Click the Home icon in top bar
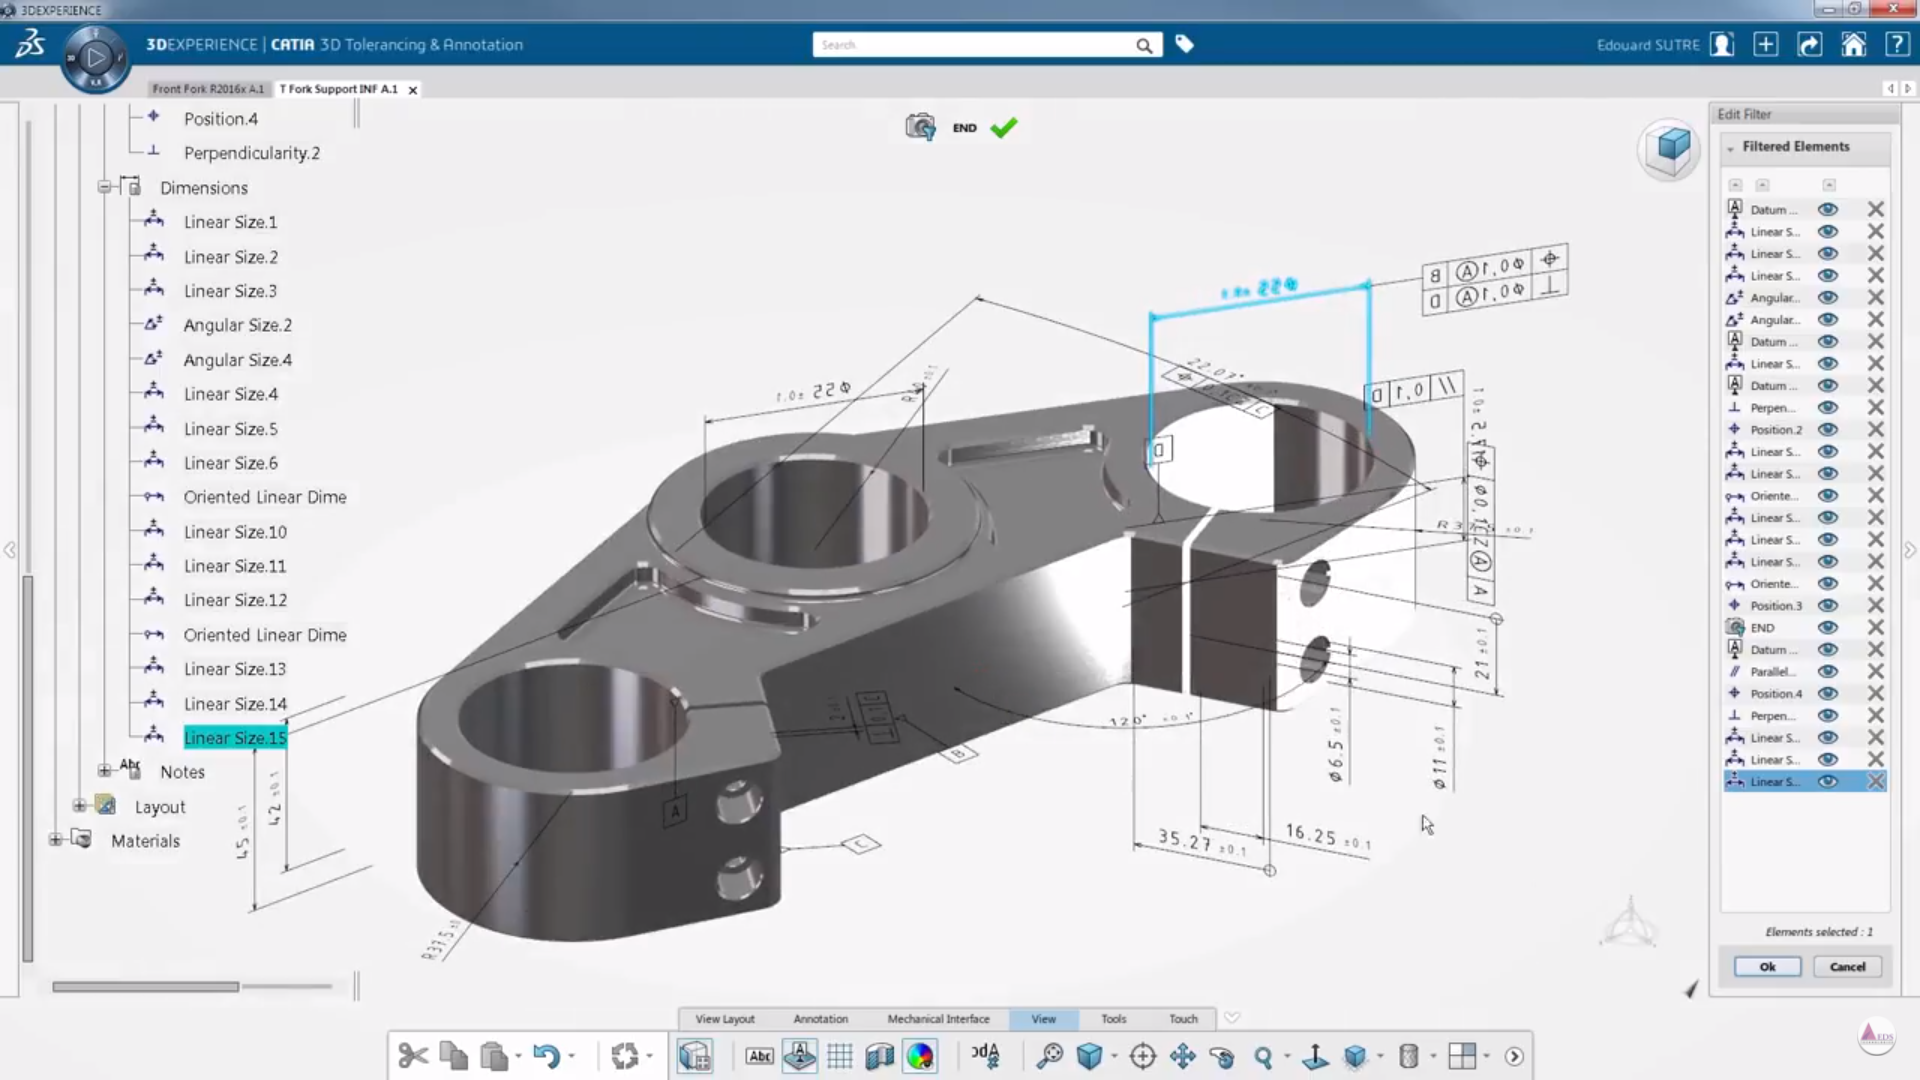Viewport: 1920px width, 1080px height. pyautogui.click(x=1854, y=44)
